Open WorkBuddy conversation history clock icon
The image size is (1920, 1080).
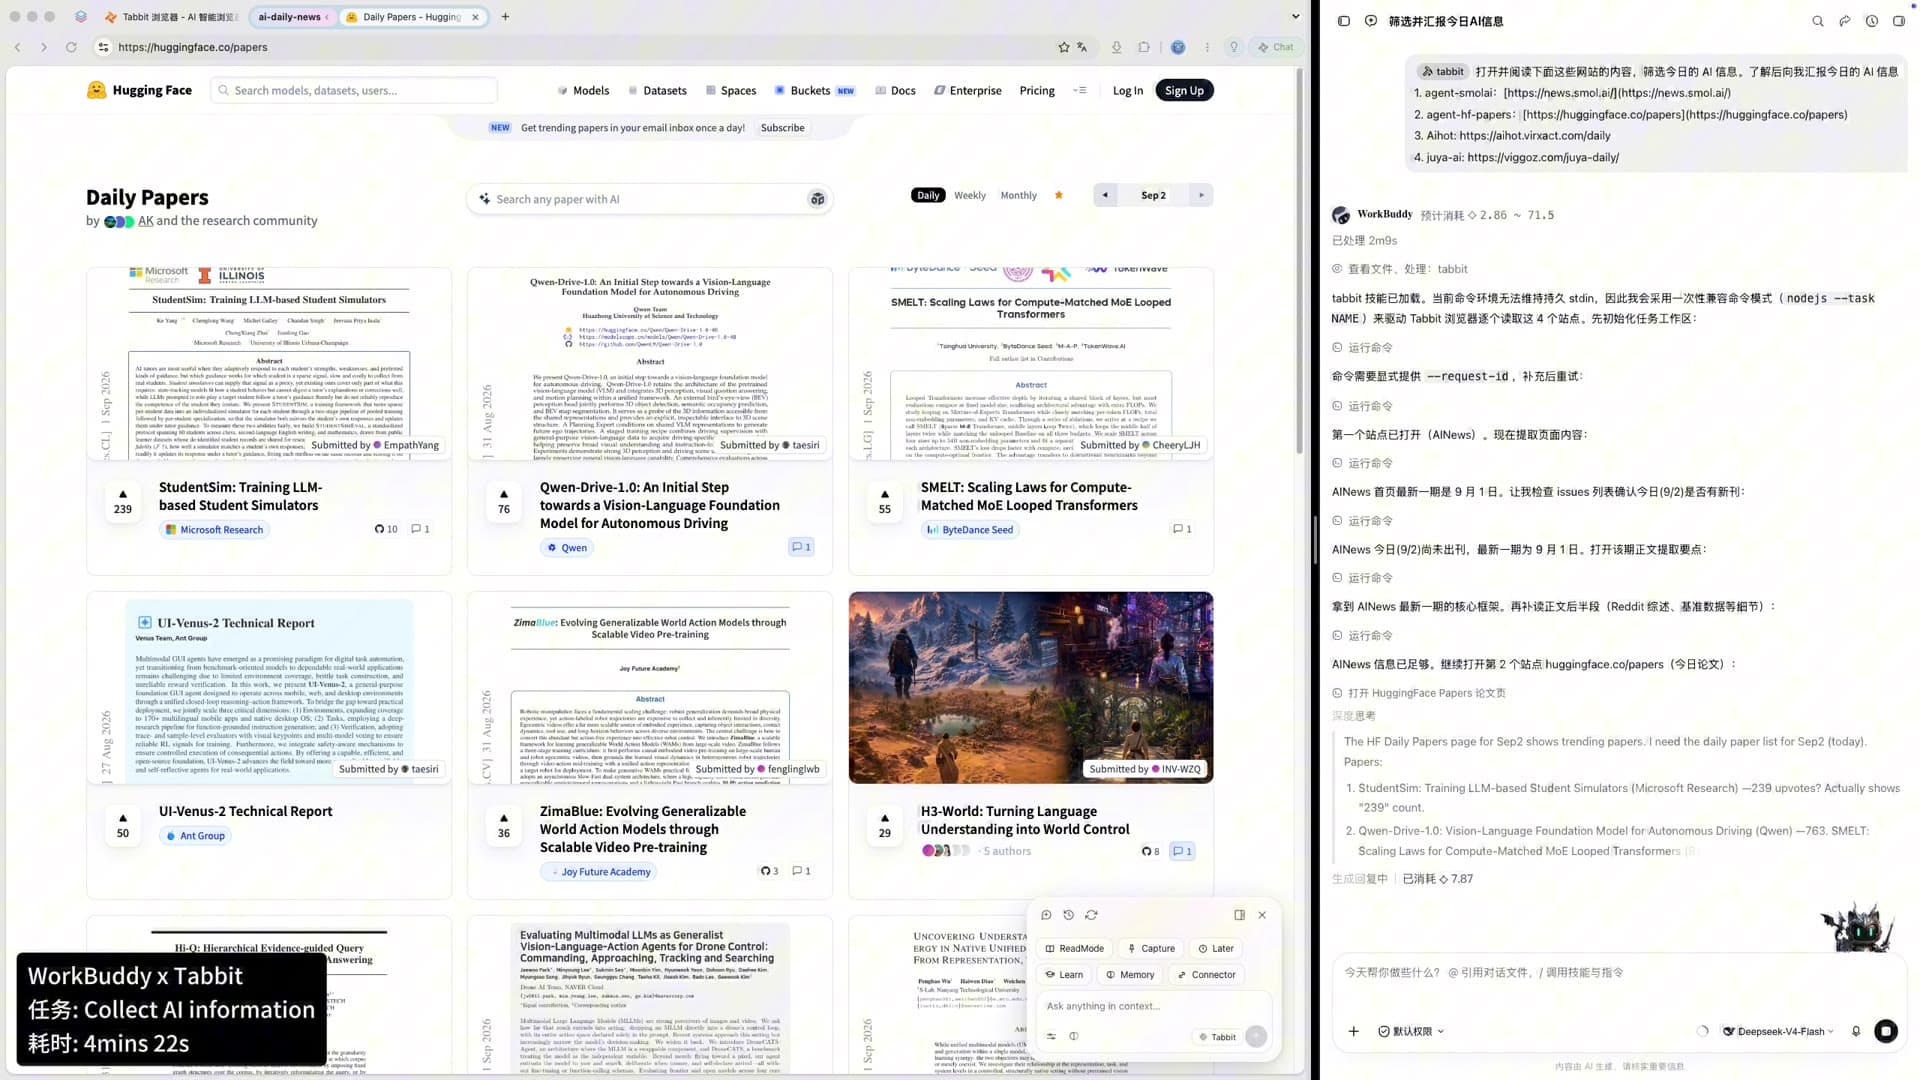1872,21
